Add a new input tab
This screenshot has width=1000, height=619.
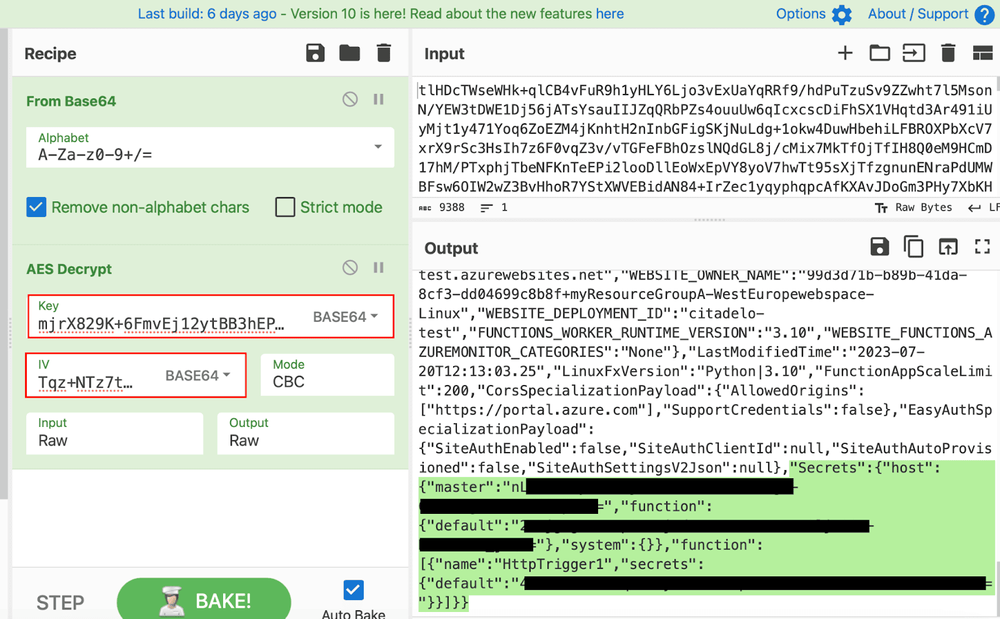tap(845, 54)
